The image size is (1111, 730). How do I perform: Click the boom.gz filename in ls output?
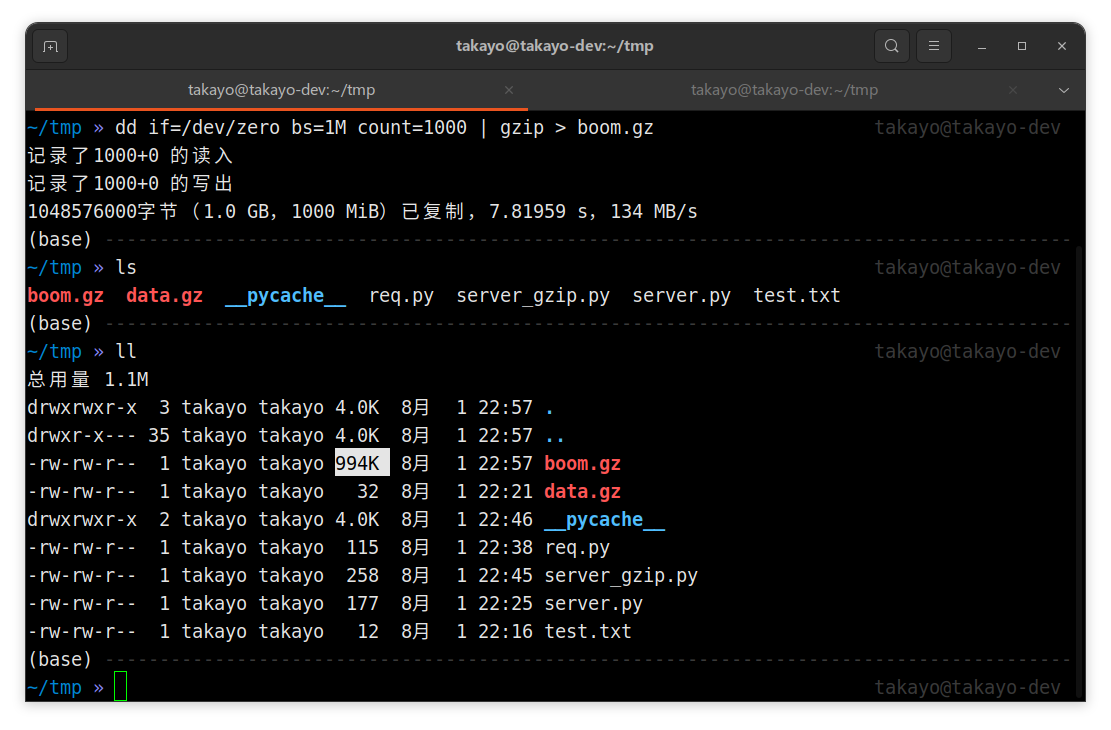(x=65, y=295)
